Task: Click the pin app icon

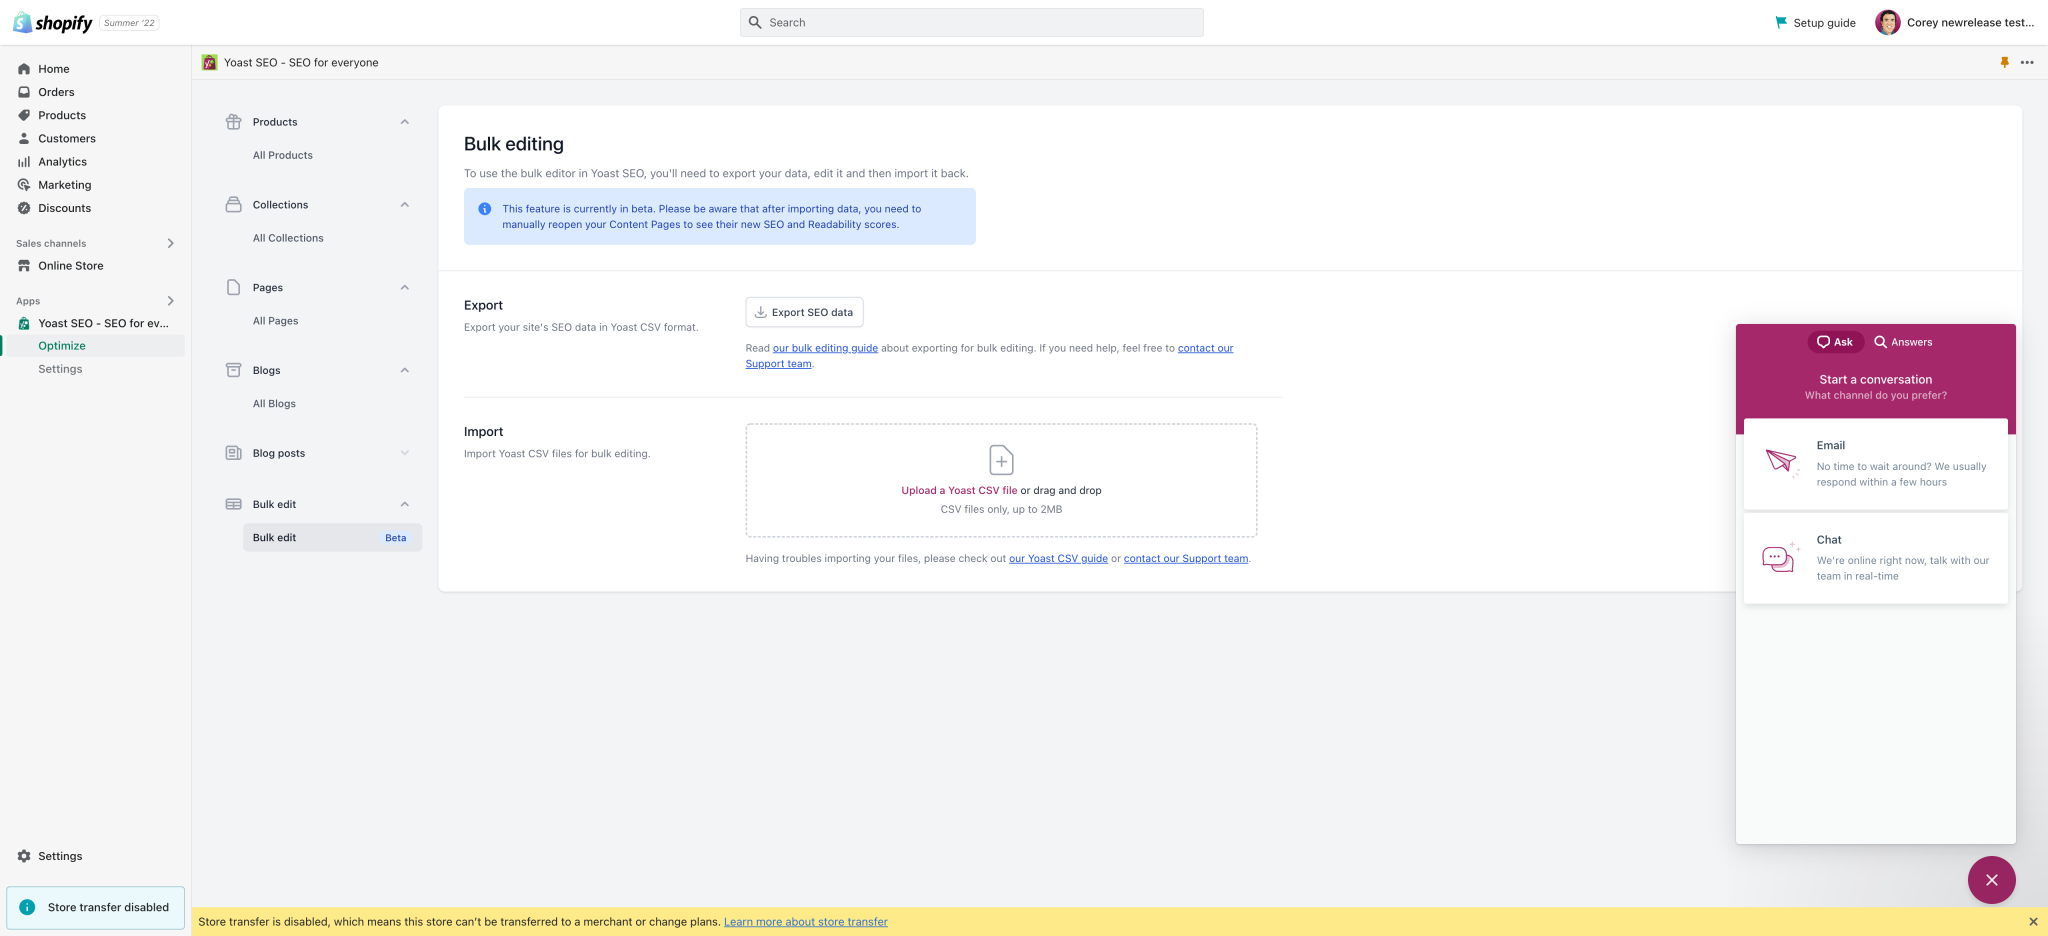Action: click(2004, 62)
